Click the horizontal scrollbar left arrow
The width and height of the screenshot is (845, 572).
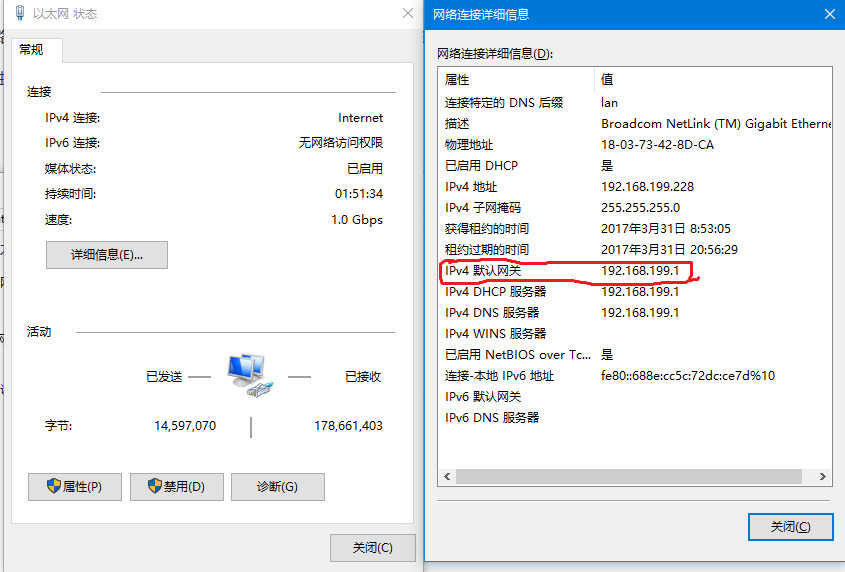(x=447, y=477)
